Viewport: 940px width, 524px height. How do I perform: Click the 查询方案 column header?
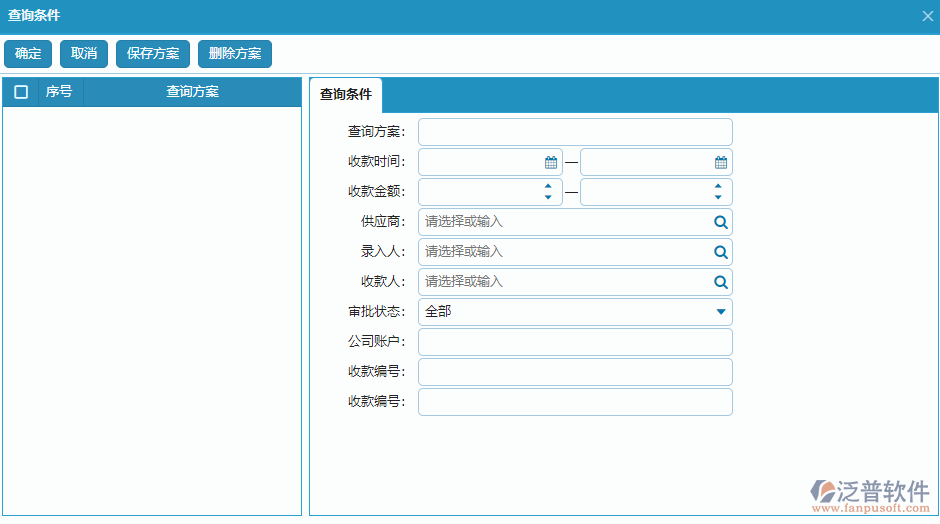(192, 92)
